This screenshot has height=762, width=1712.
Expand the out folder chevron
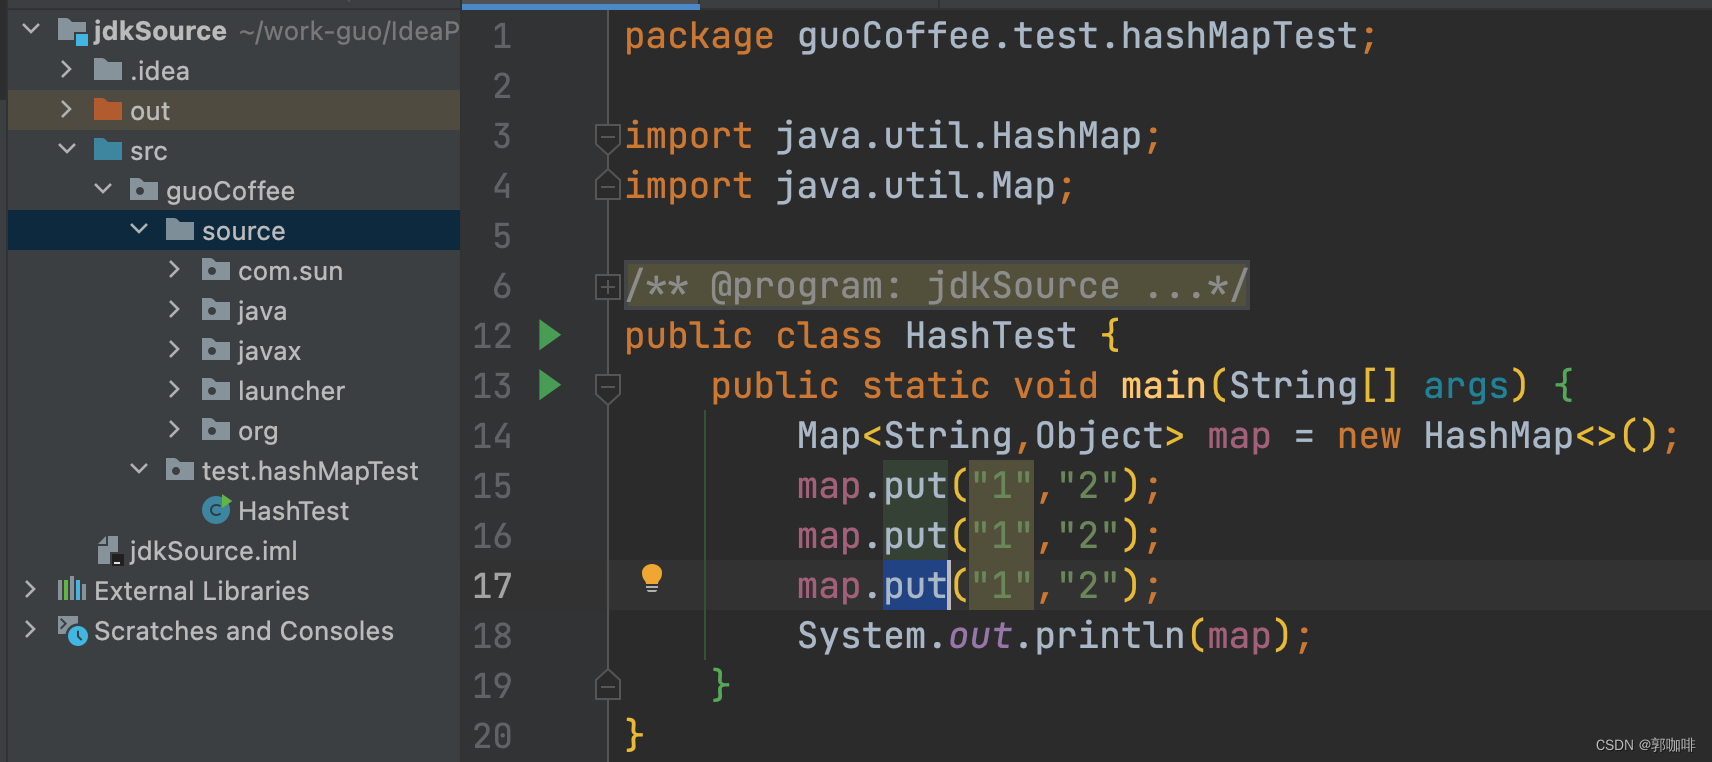coord(67,109)
